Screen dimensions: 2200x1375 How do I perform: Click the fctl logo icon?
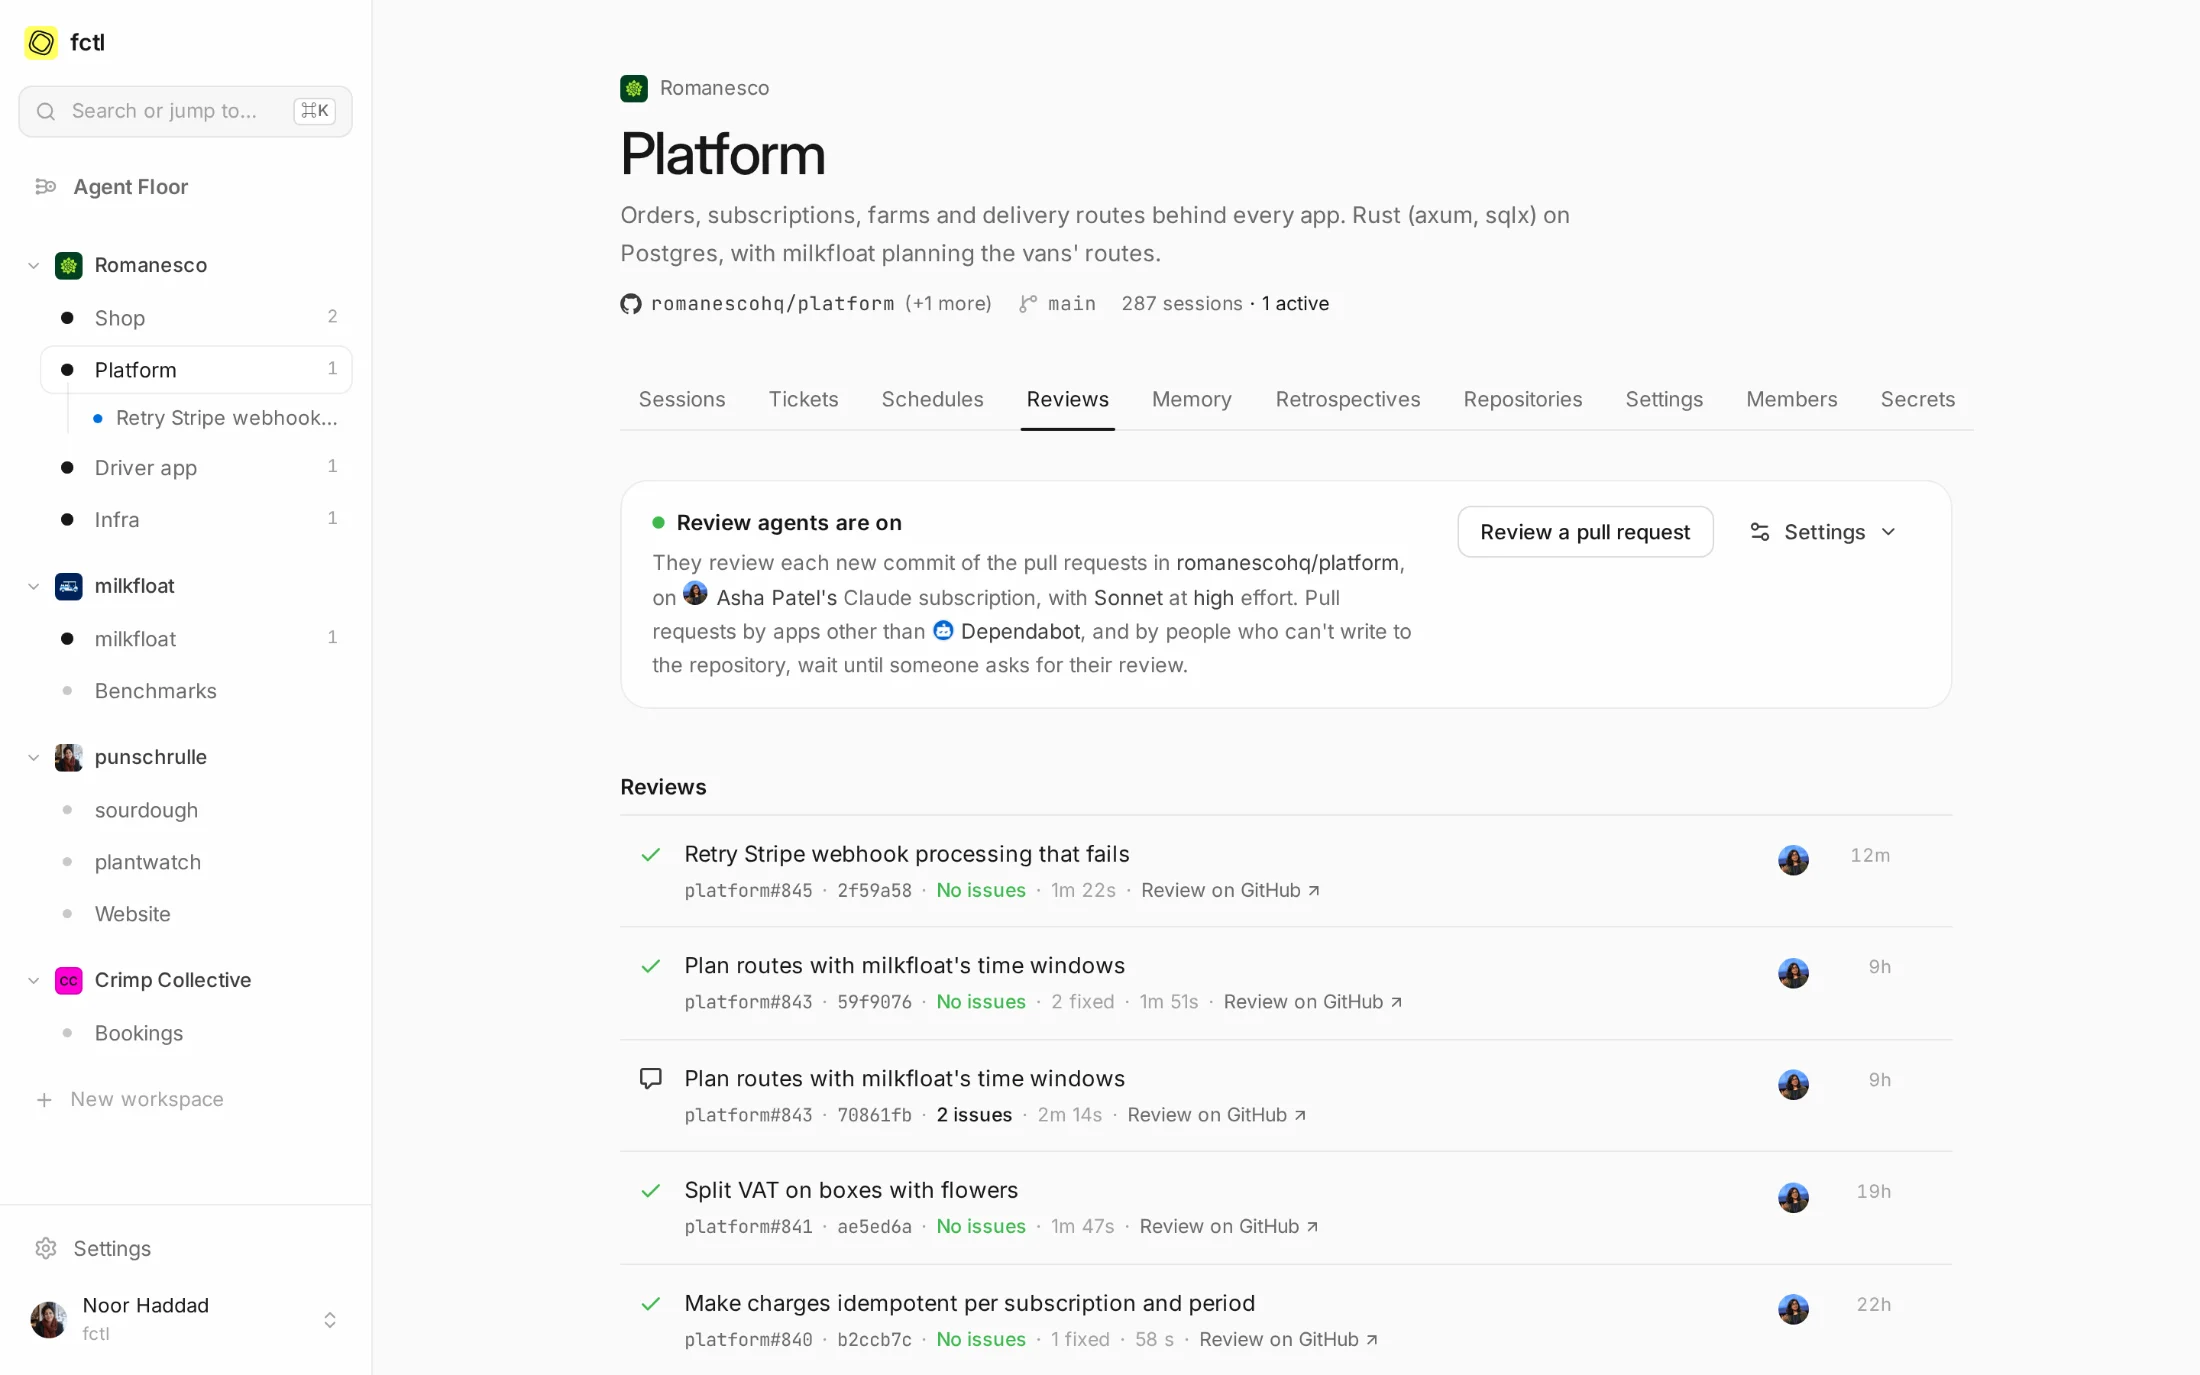coord(41,43)
